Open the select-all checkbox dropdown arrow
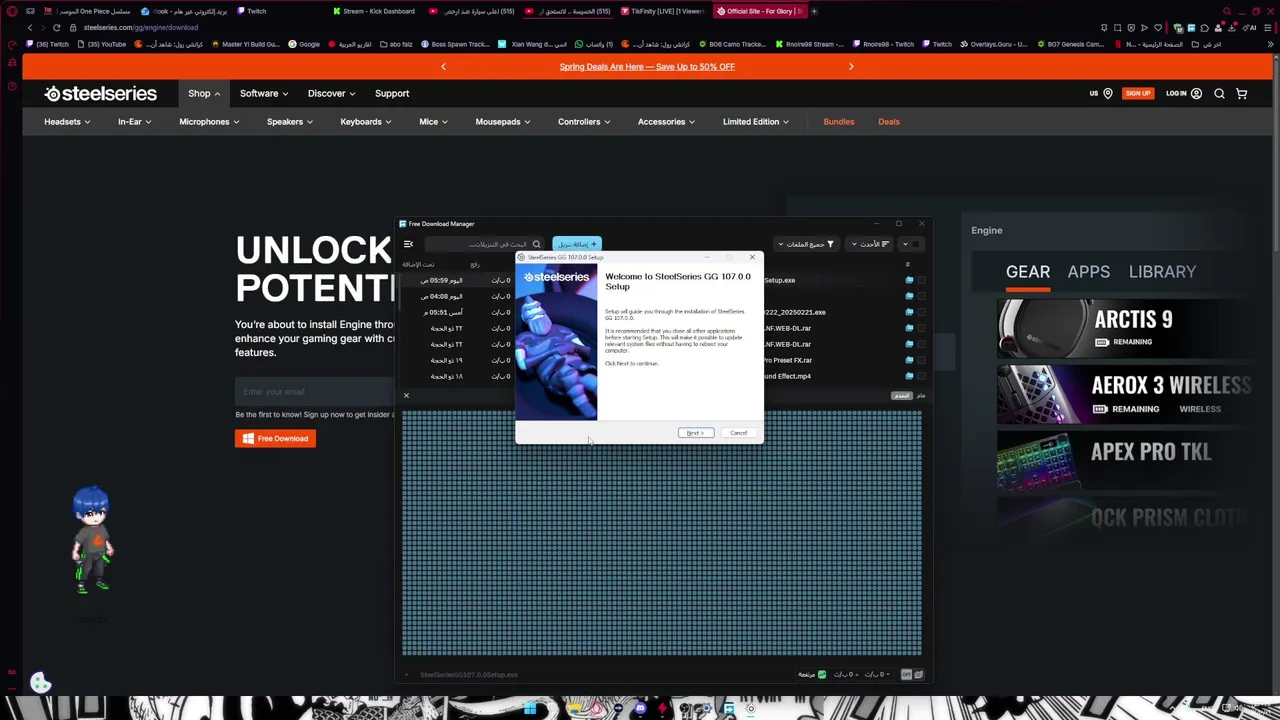The height and width of the screenshot is (720, 1280). (905, 244)
